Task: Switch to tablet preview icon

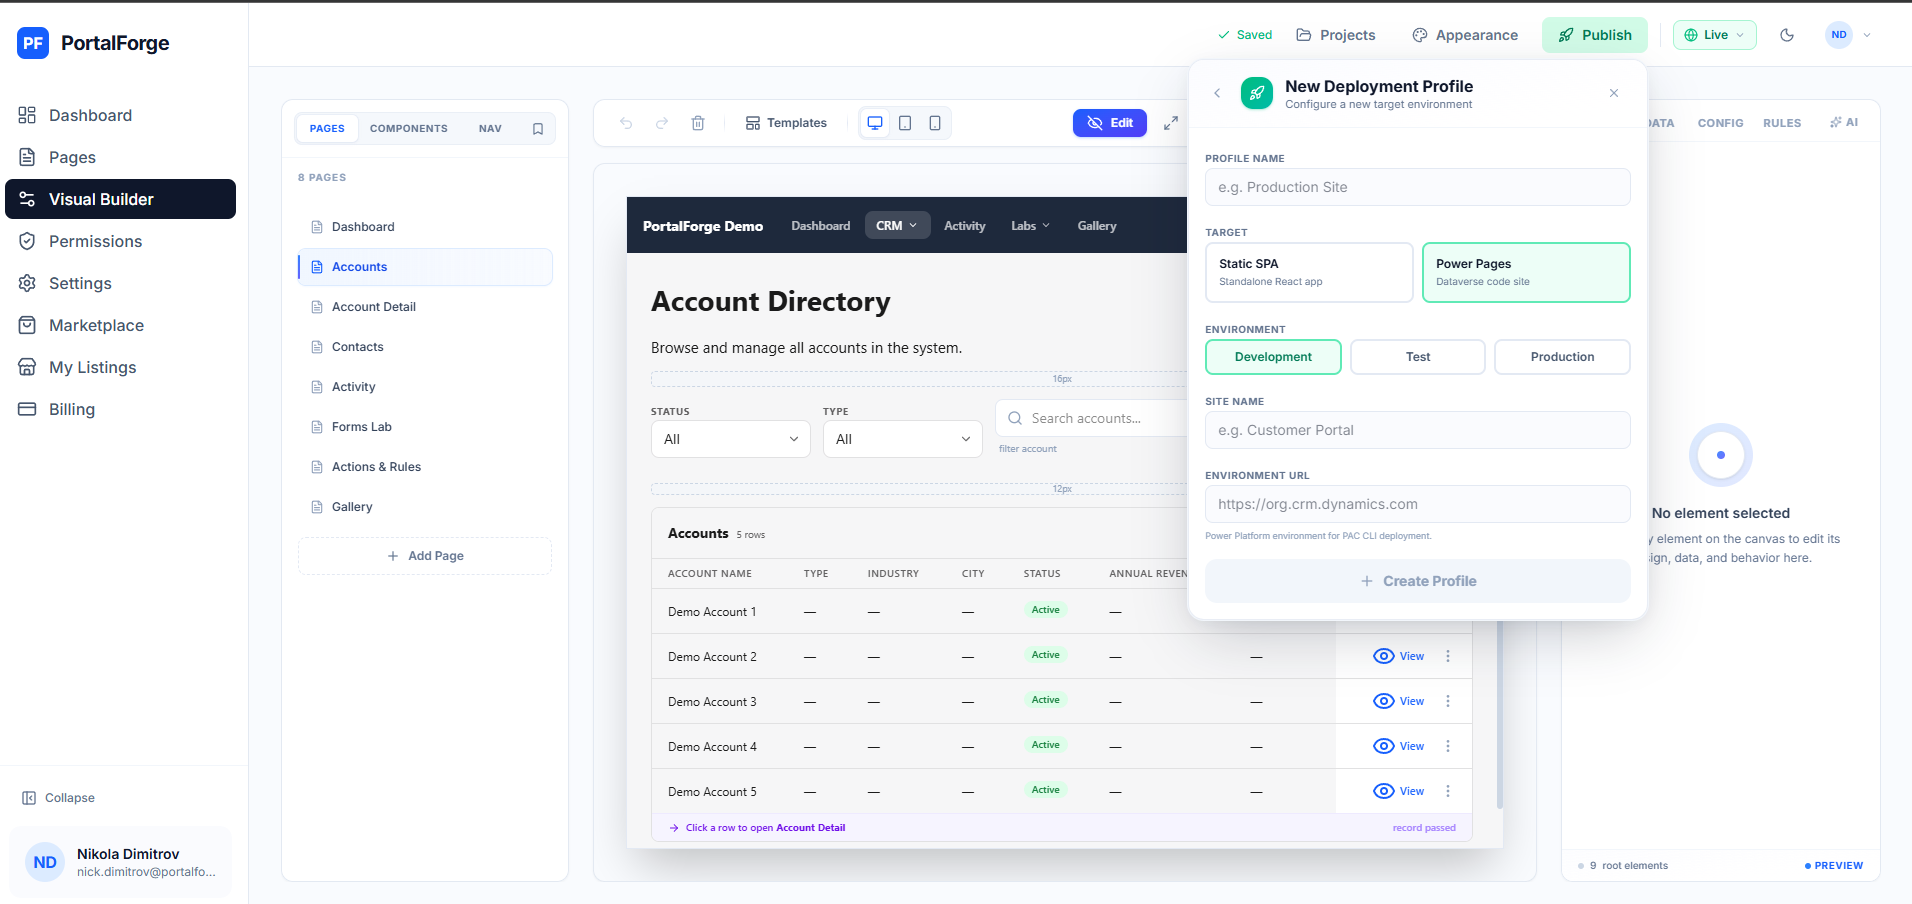Action: (x=905, y=122)
